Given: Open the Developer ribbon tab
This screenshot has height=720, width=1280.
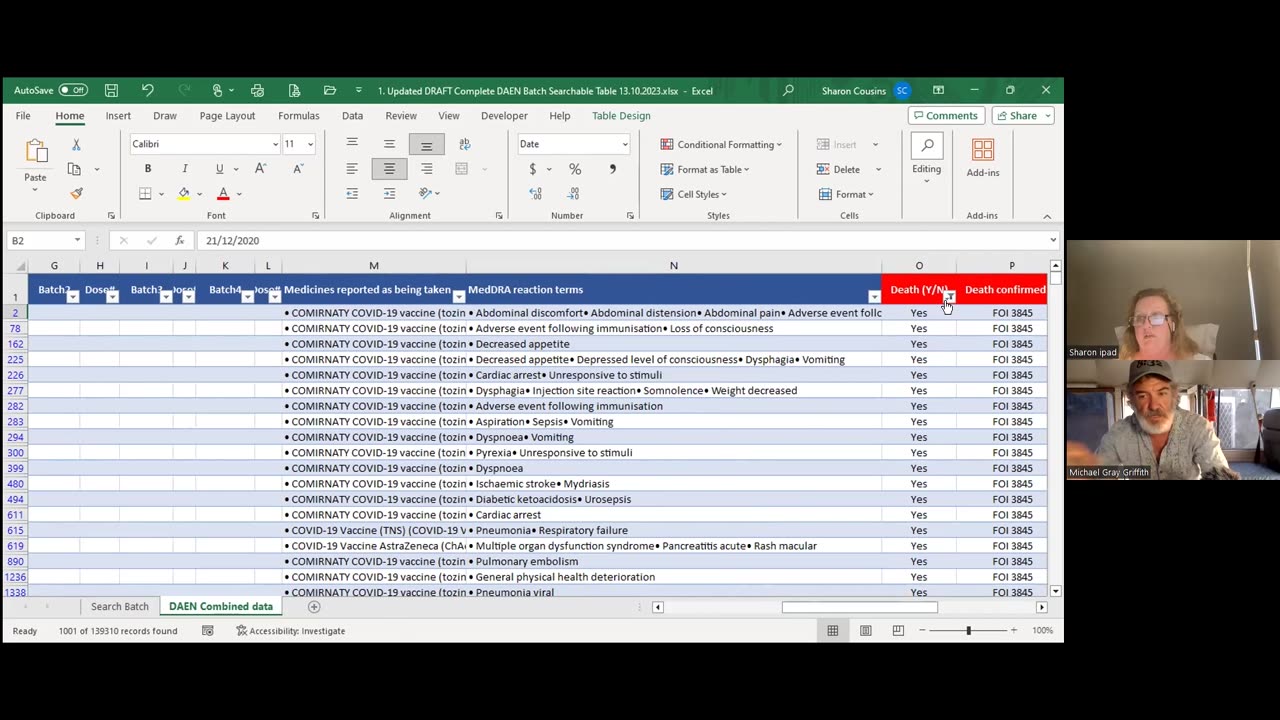Looking at the screenshot, I should [x=504, y=115].
